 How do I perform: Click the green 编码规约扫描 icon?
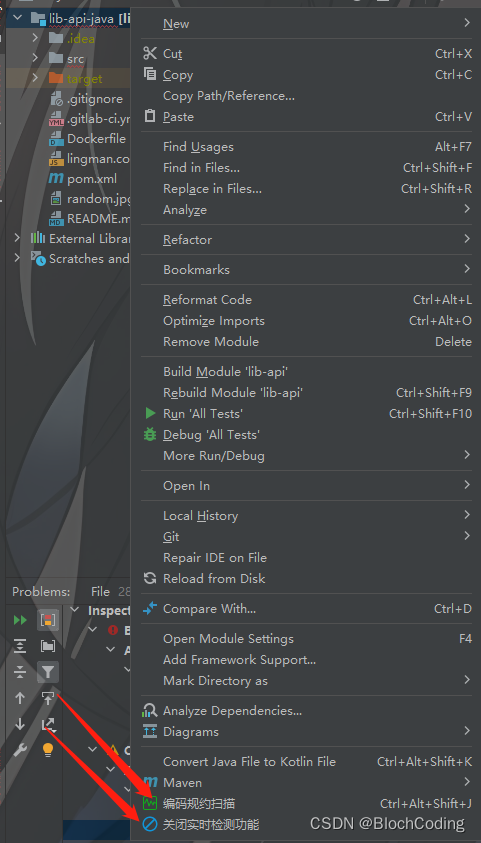pyautogui.click(x=150, y=803)
